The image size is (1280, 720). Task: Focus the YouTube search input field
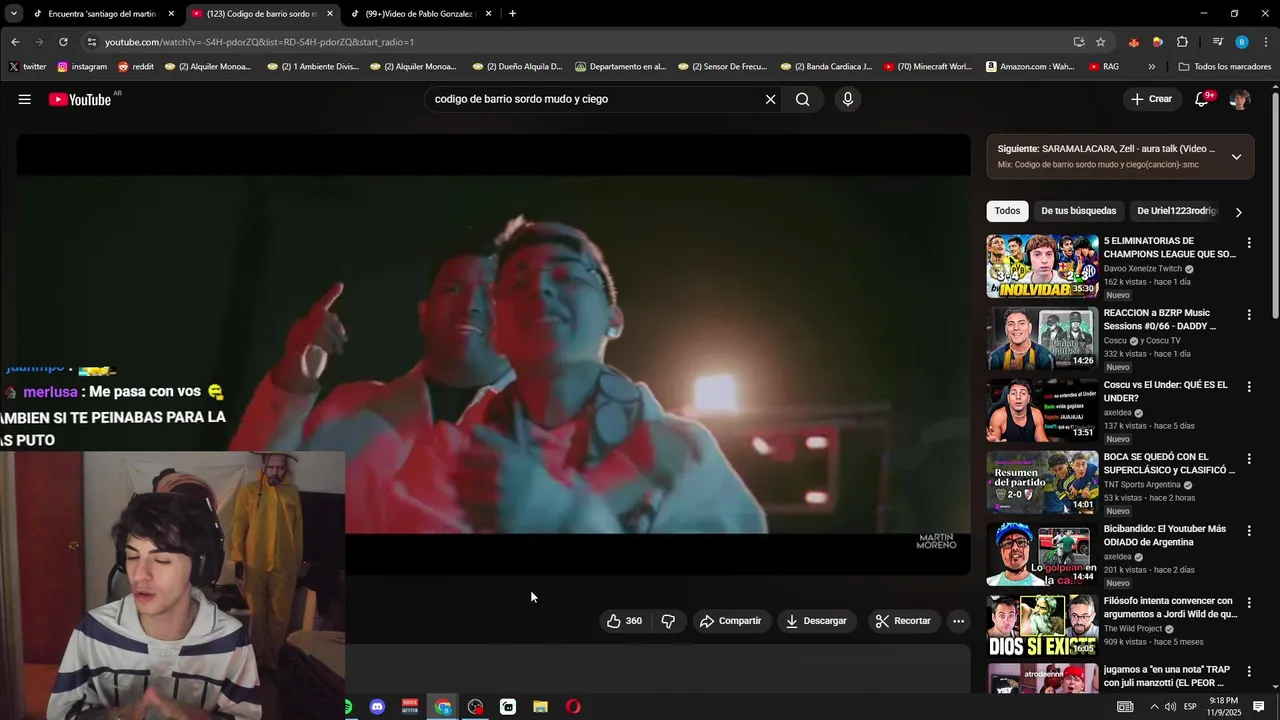(x=595, y=99)
